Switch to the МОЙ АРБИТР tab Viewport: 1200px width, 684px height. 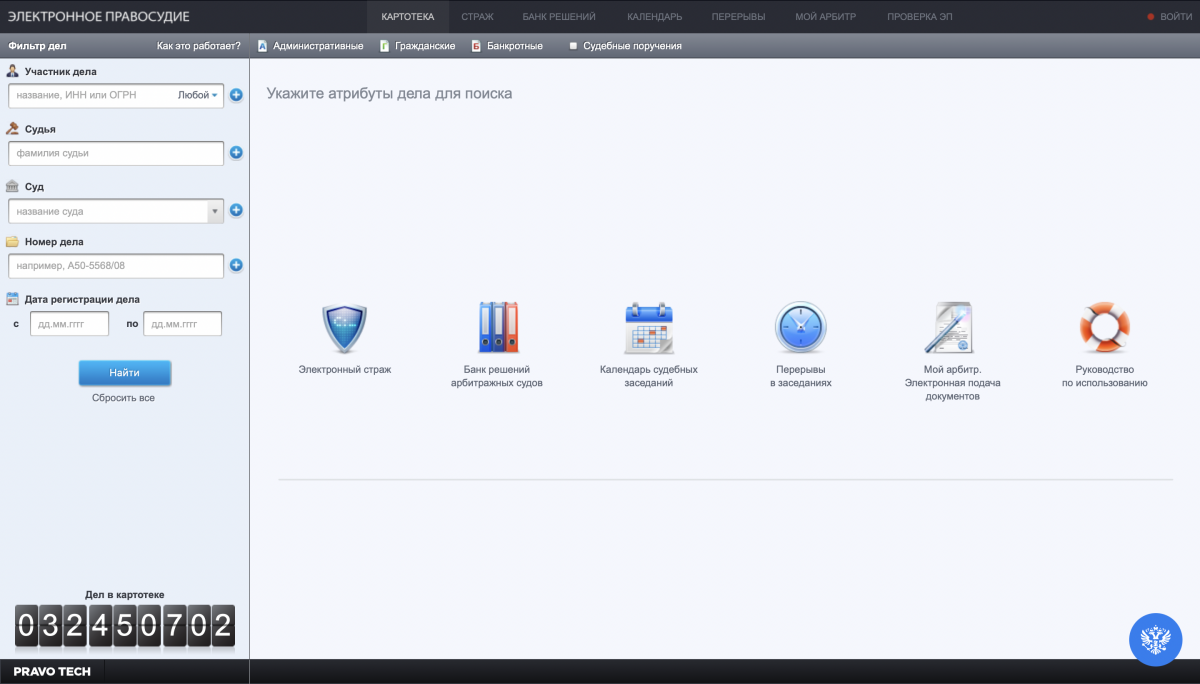(826, 17)
